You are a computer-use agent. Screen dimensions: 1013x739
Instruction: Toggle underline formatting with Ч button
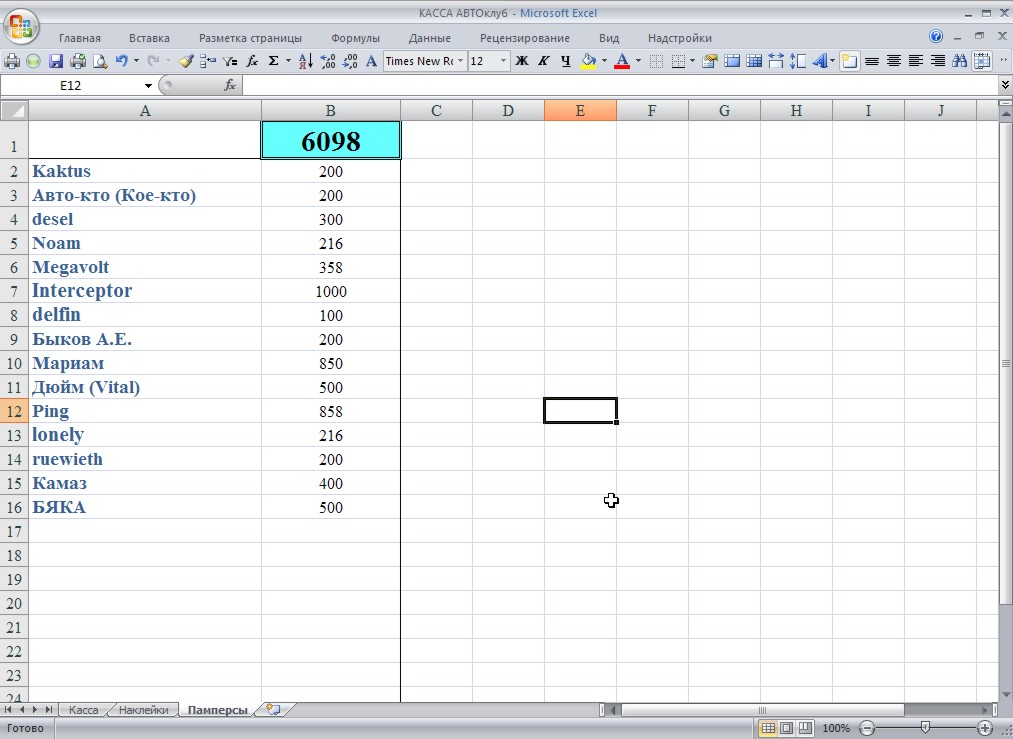pyautogui.click(x=565, y=61)
